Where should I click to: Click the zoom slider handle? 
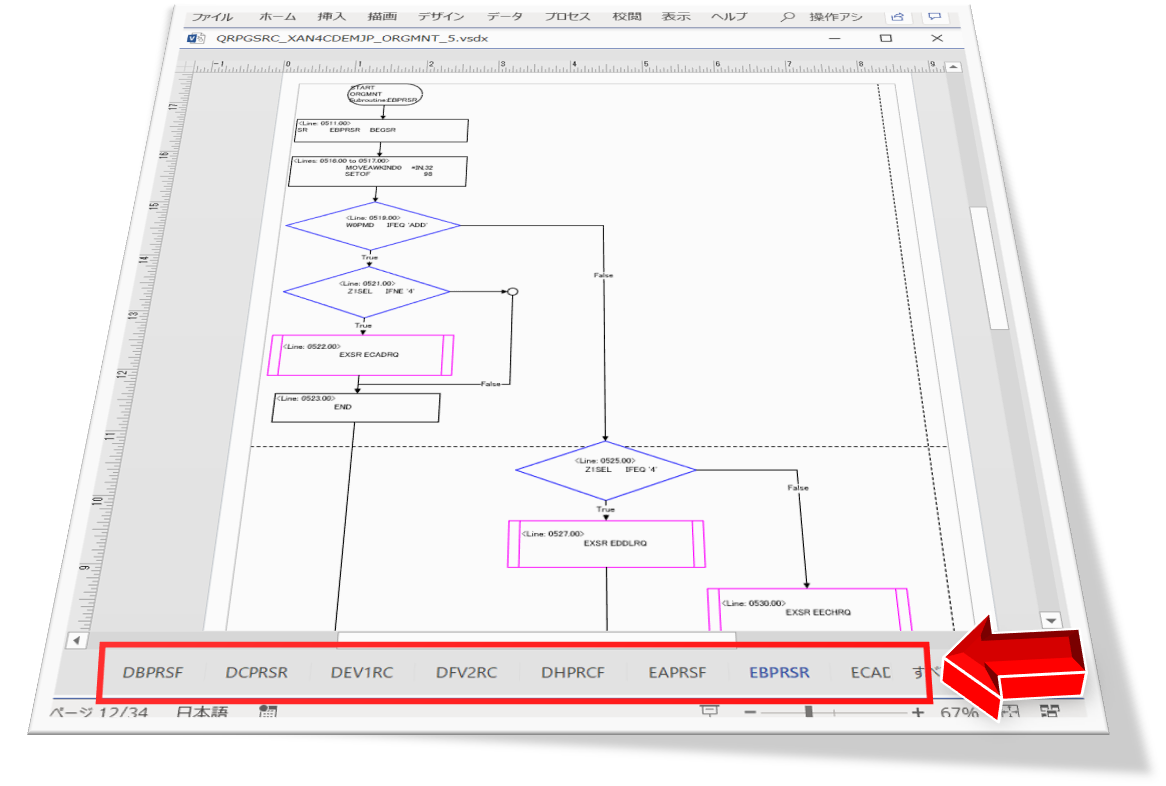(809, 712)
